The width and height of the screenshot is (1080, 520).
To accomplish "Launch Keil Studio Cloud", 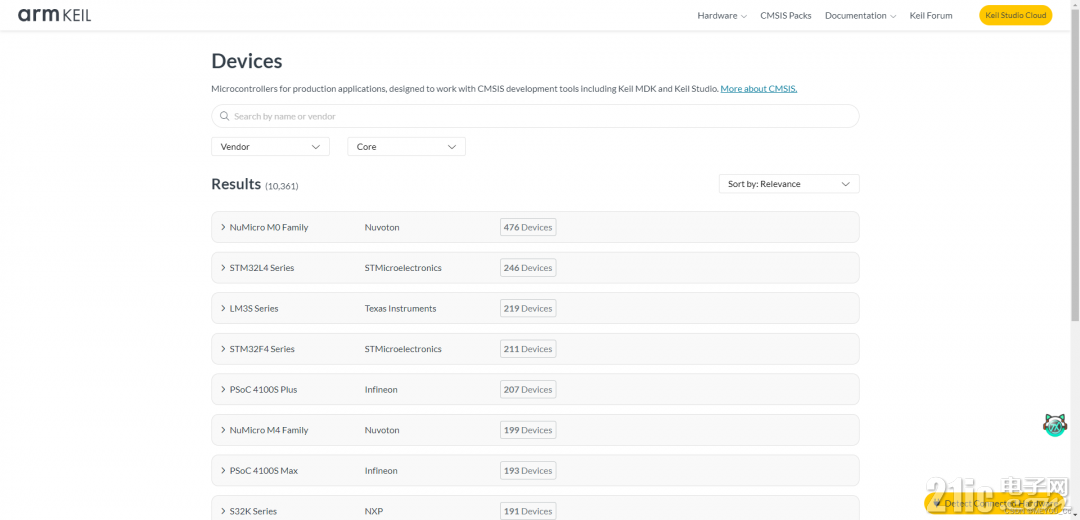I will point(1015,15).
